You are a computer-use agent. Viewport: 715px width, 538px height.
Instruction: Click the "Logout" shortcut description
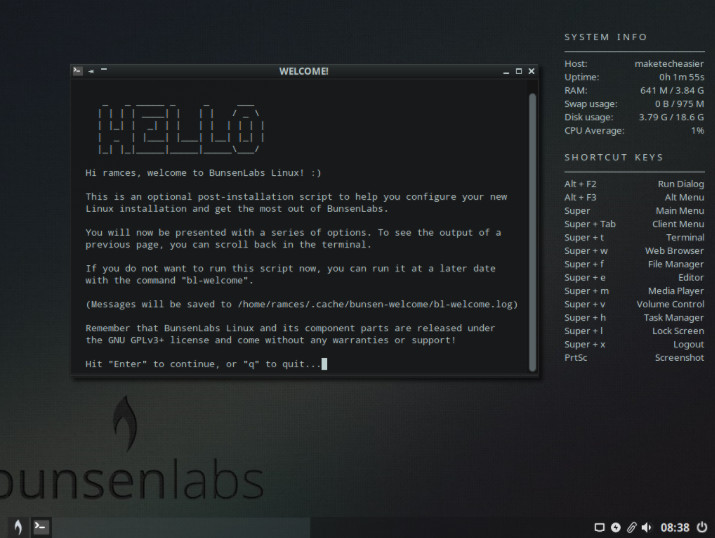coord(689,345)
